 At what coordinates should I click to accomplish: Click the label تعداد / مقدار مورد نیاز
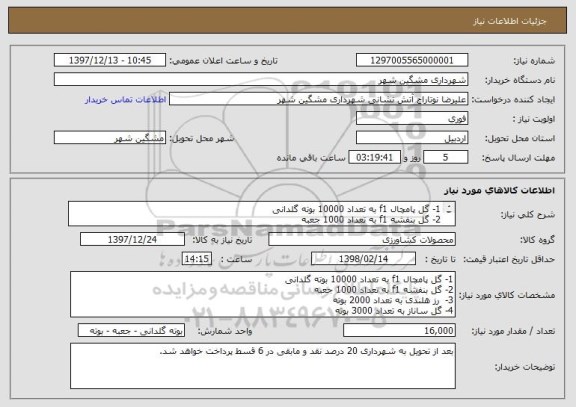[513, 331]
